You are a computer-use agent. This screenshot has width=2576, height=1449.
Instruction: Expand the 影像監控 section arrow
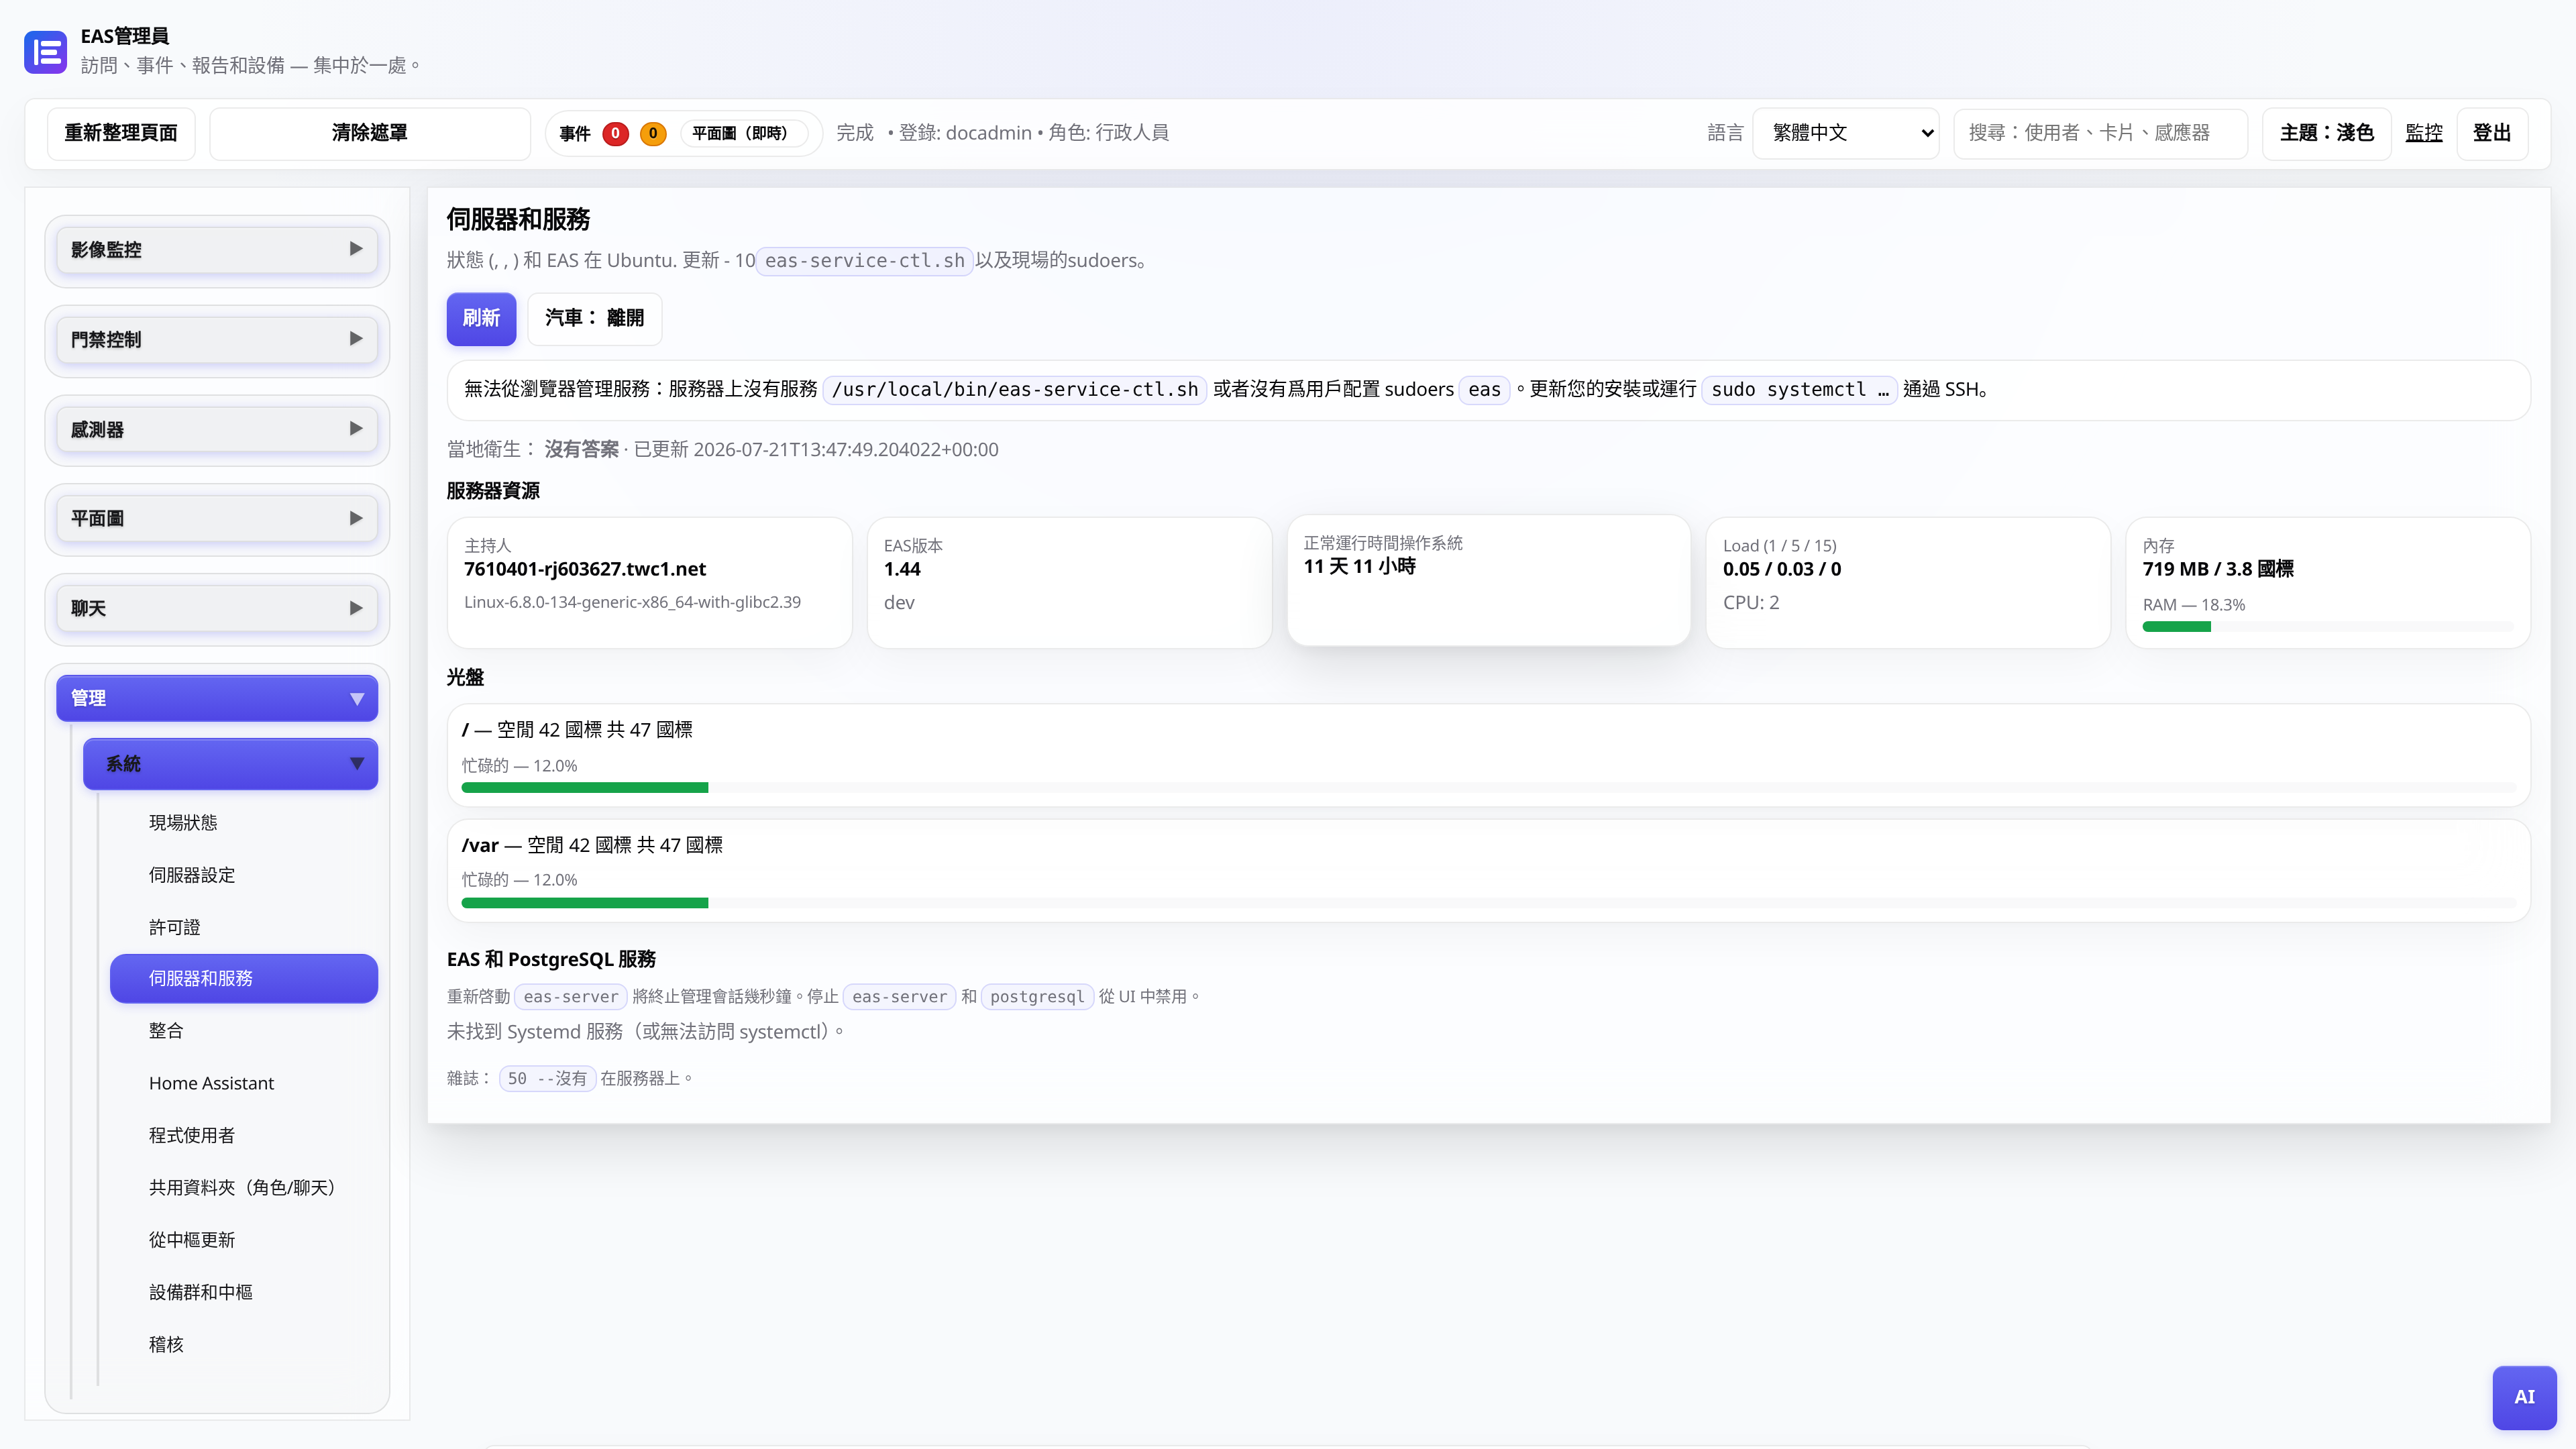[x=356, y=249]
